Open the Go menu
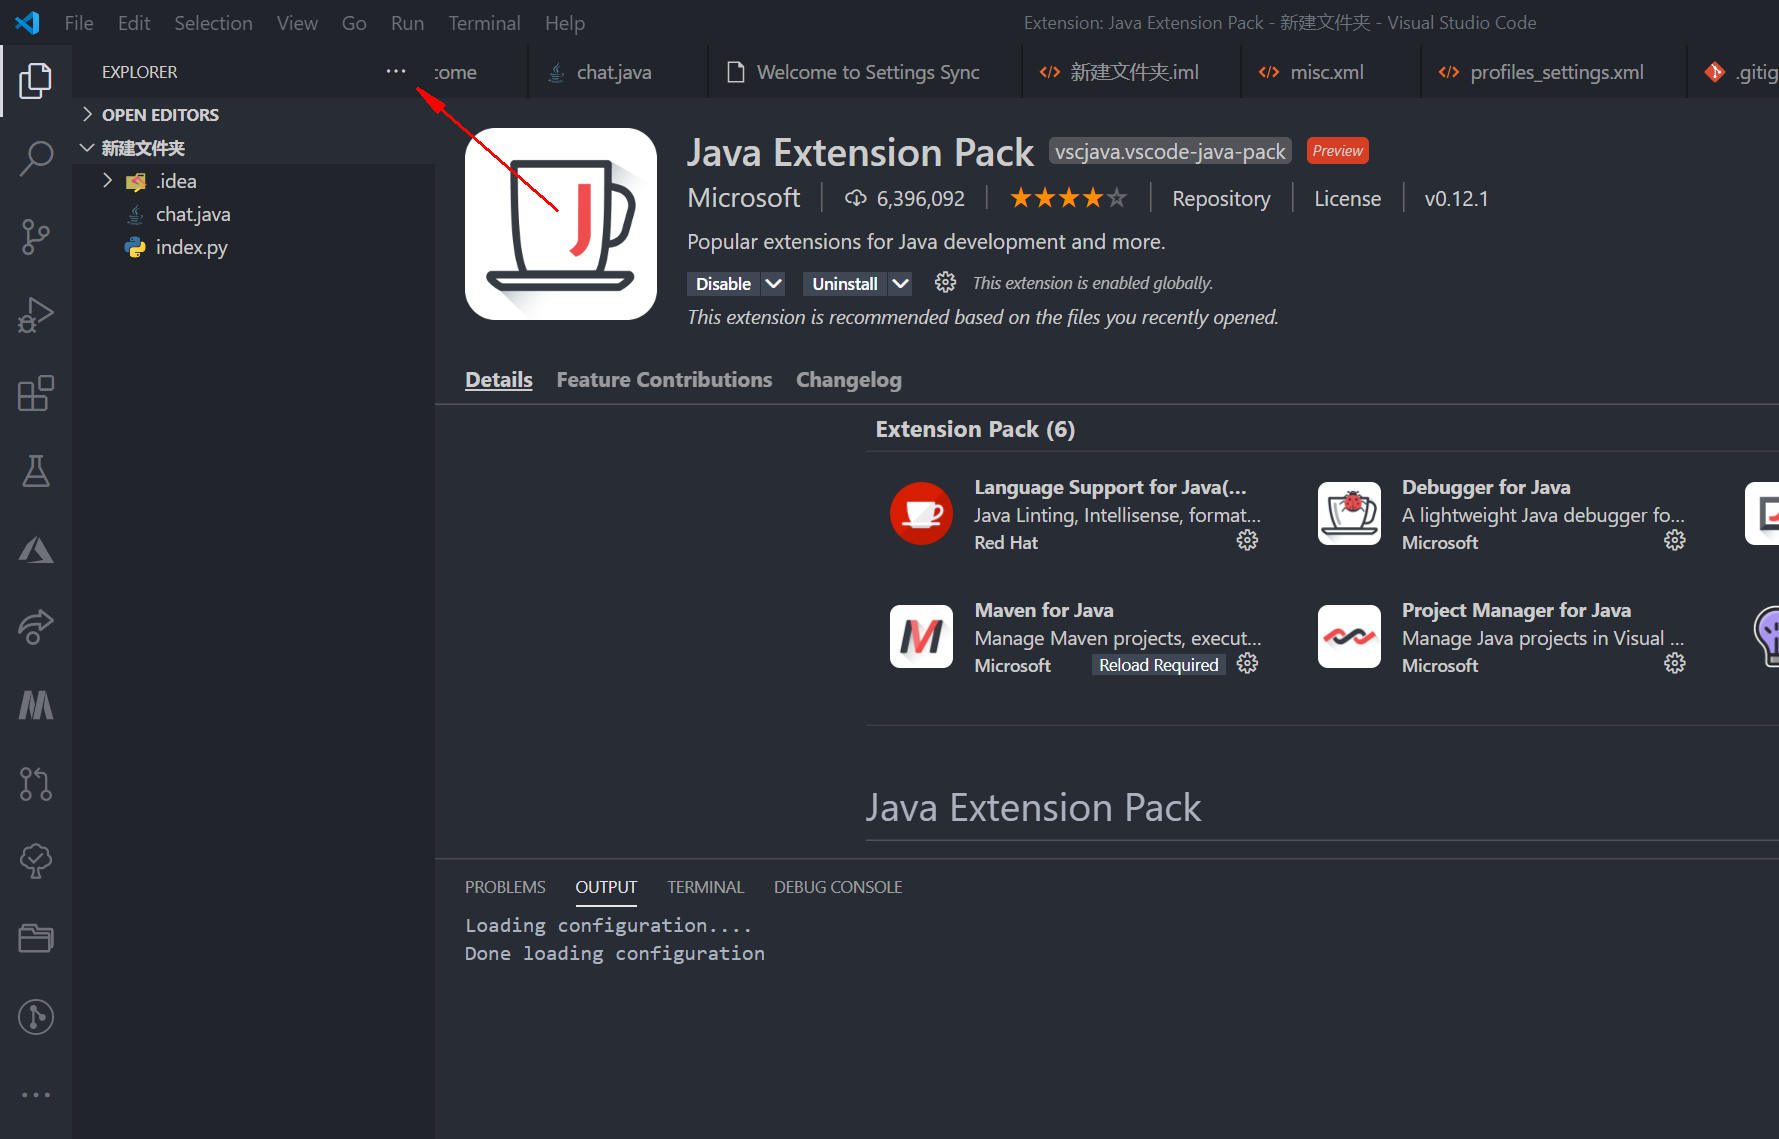Viewport: 1779px width, 1139px height. point(354,22)
